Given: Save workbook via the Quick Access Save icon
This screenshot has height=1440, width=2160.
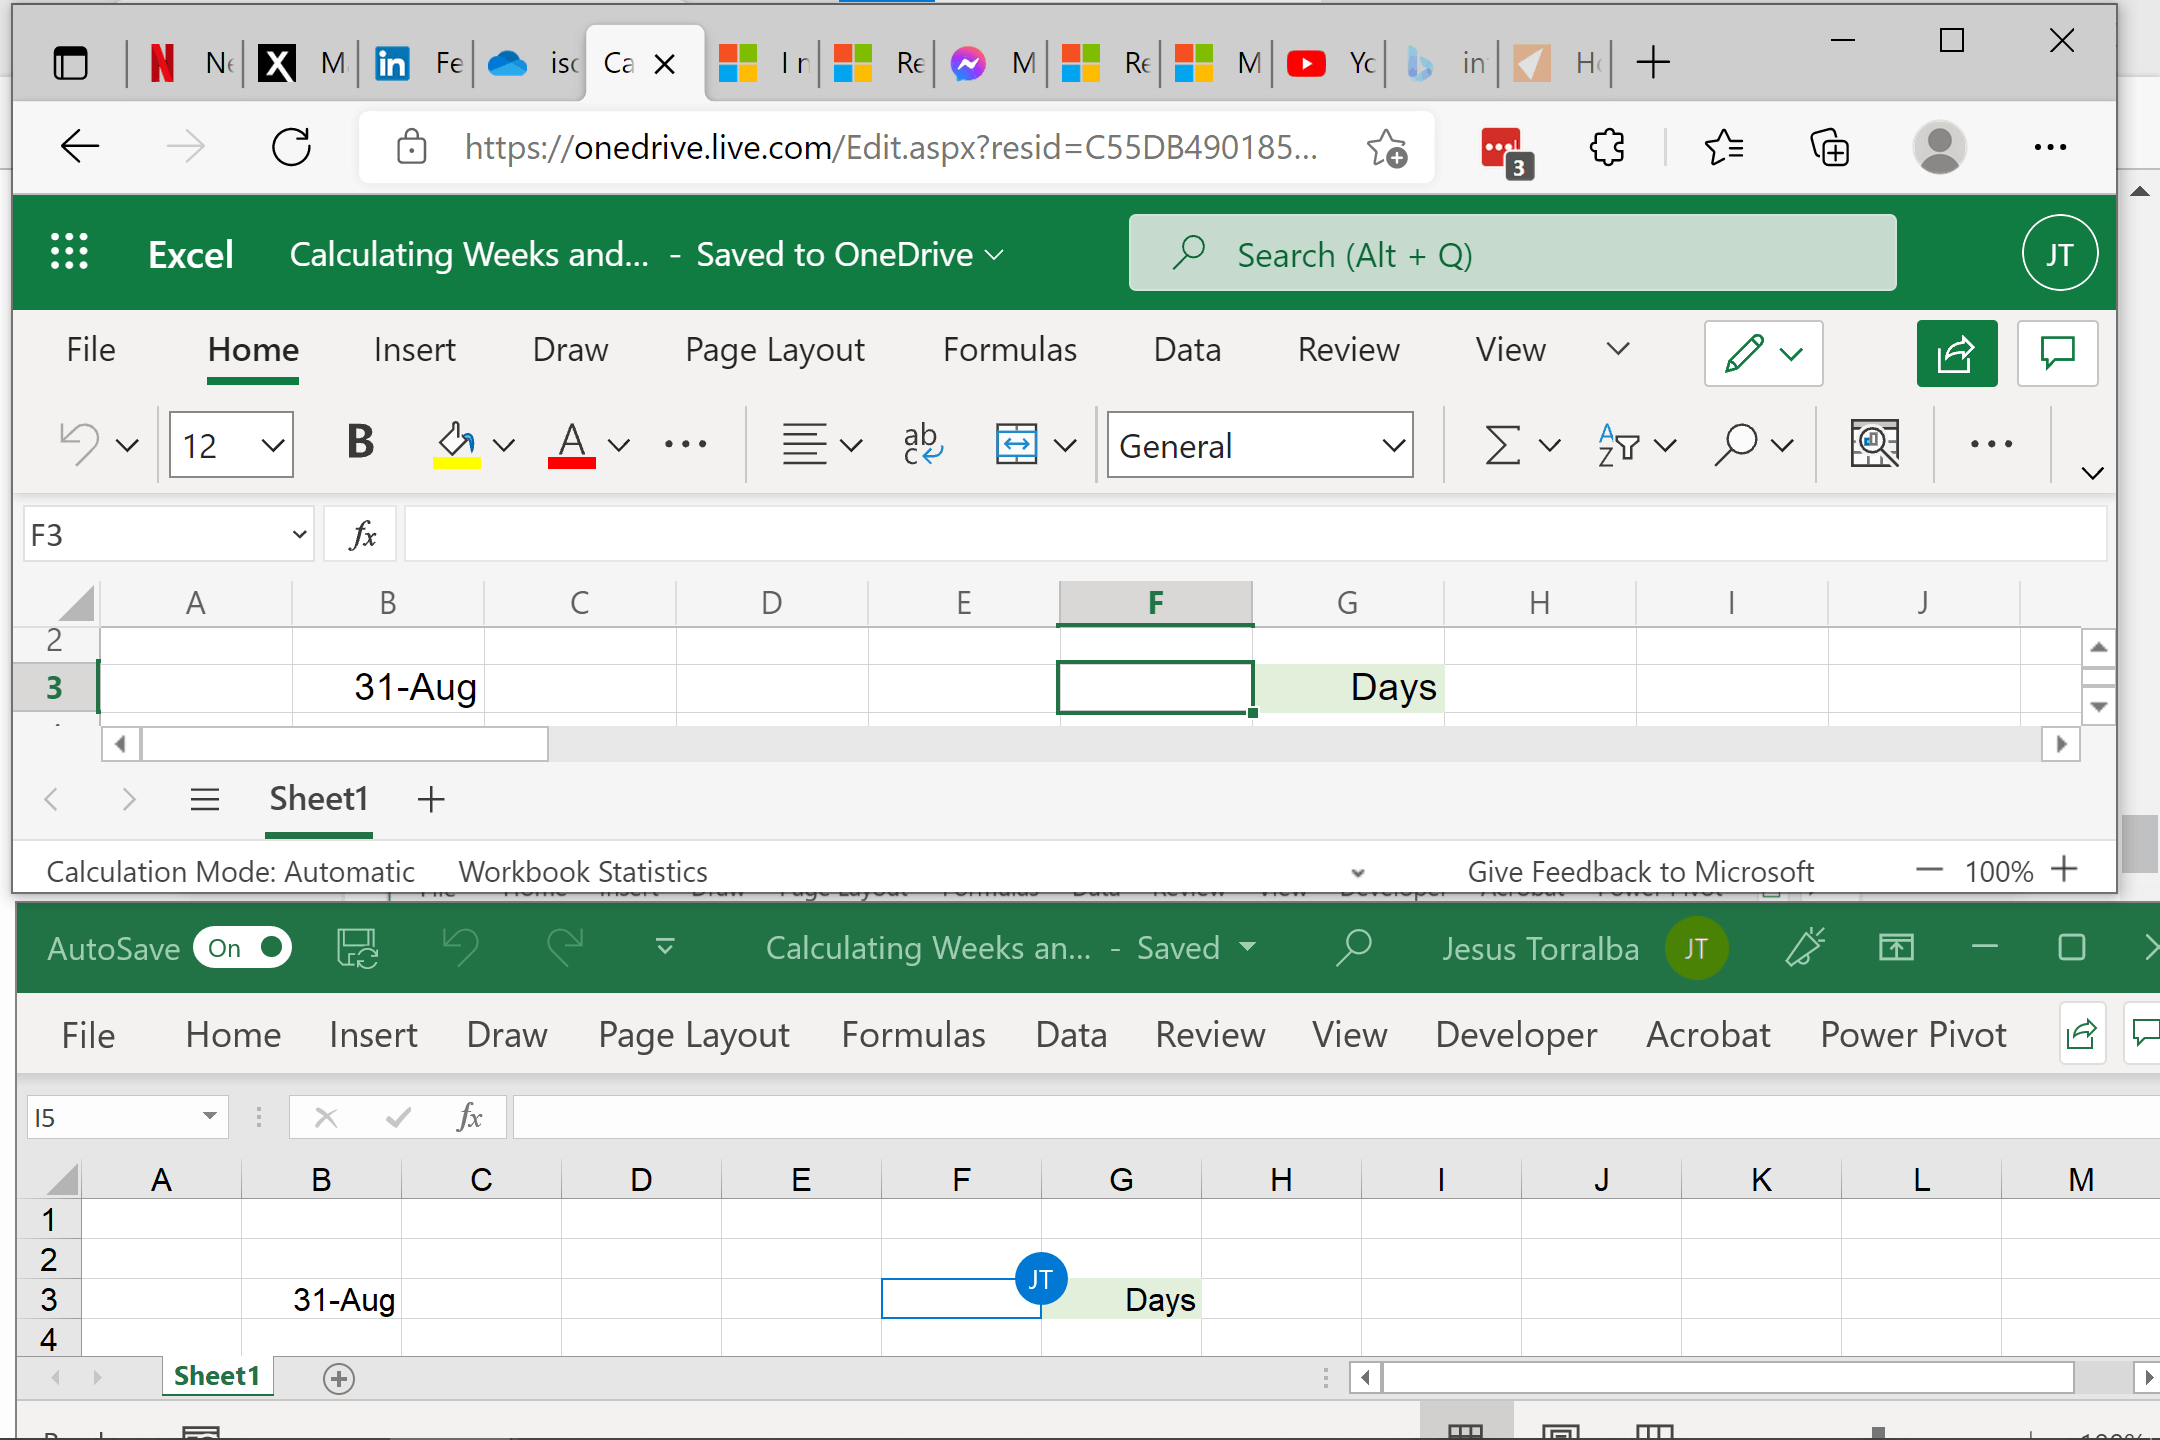Looking at the screenshot, I should [357, 947].
